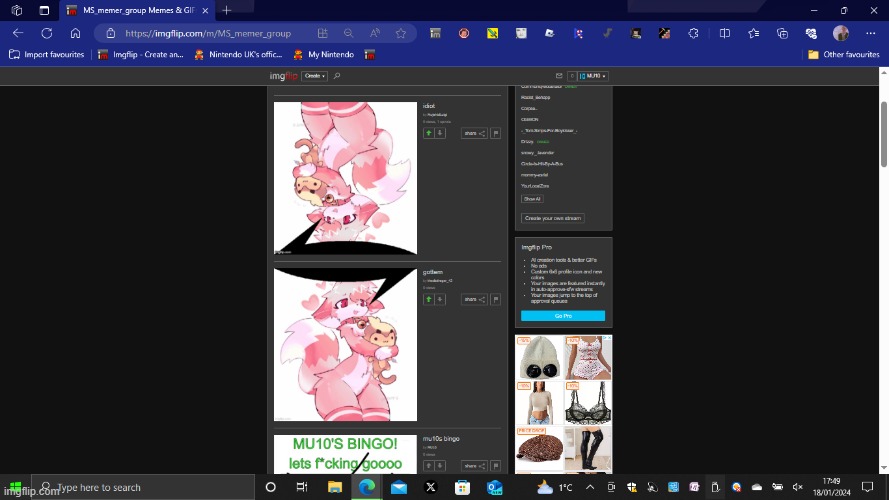This screenshot has width=889, height=500.
Task: Open 'My Nintendo' bookmark
Action: click(x=324, y=54)
